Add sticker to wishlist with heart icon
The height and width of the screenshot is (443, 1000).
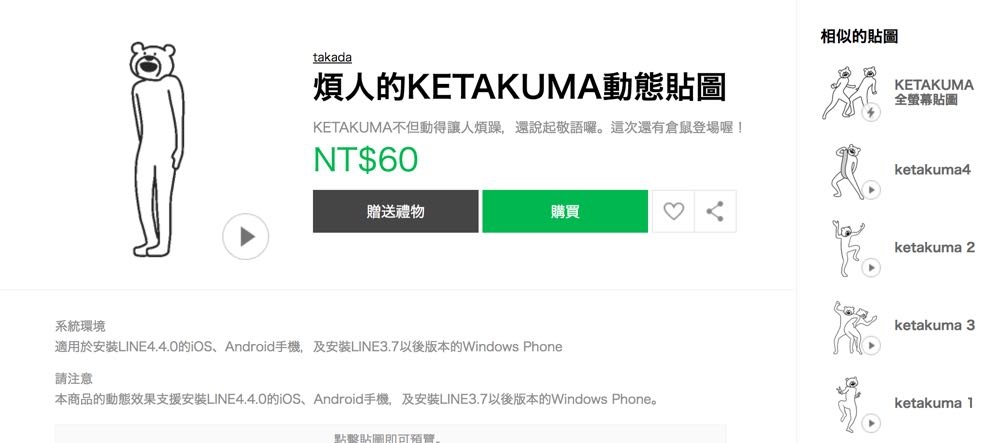point(673,211)
